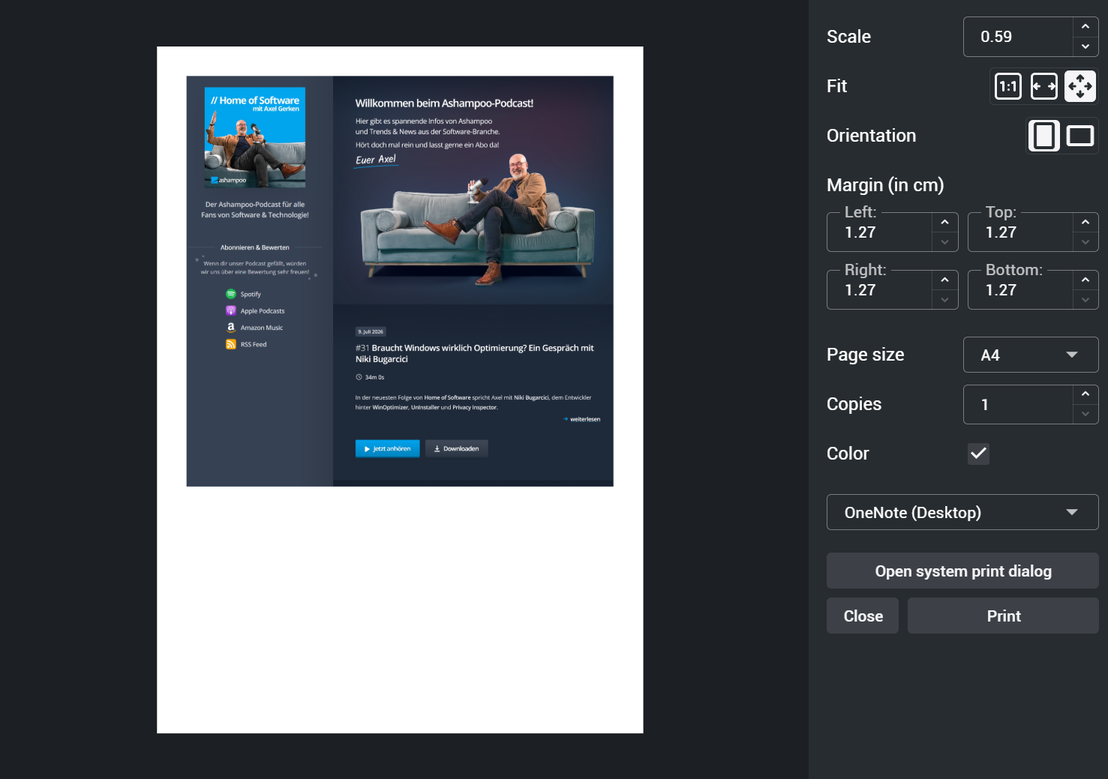The width and height of the screenshot is (1108, 779).
Task: Toggle the Color checkbox
Action: (x=978, y=454)
